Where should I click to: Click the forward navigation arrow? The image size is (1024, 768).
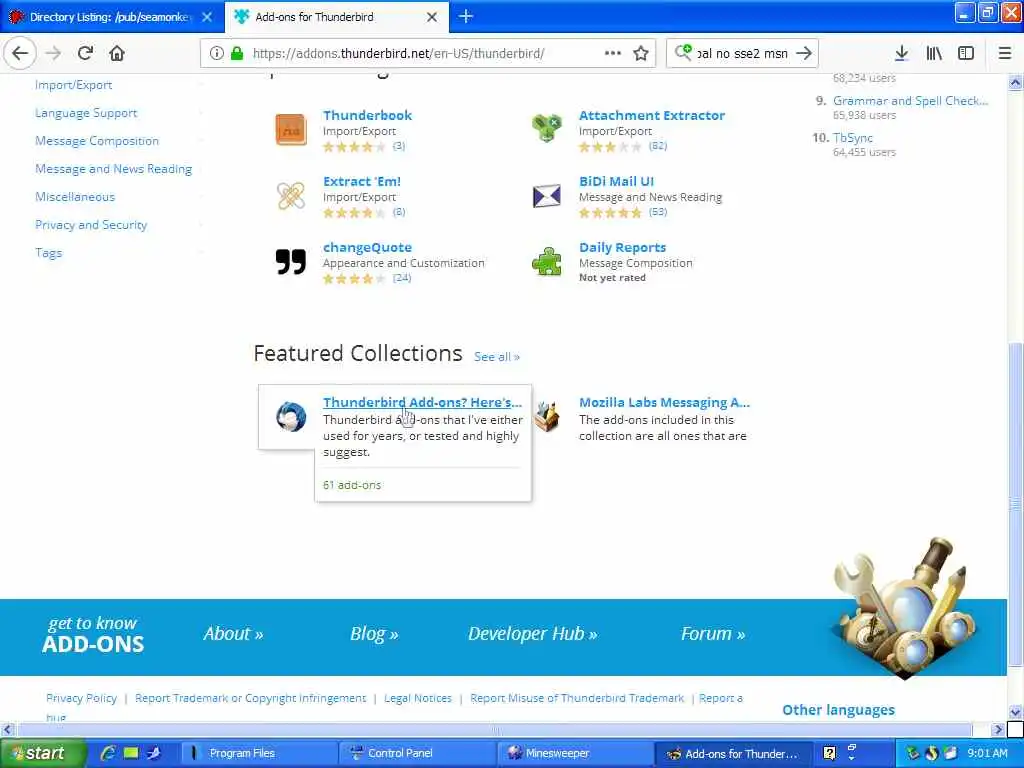coord(54,54)
